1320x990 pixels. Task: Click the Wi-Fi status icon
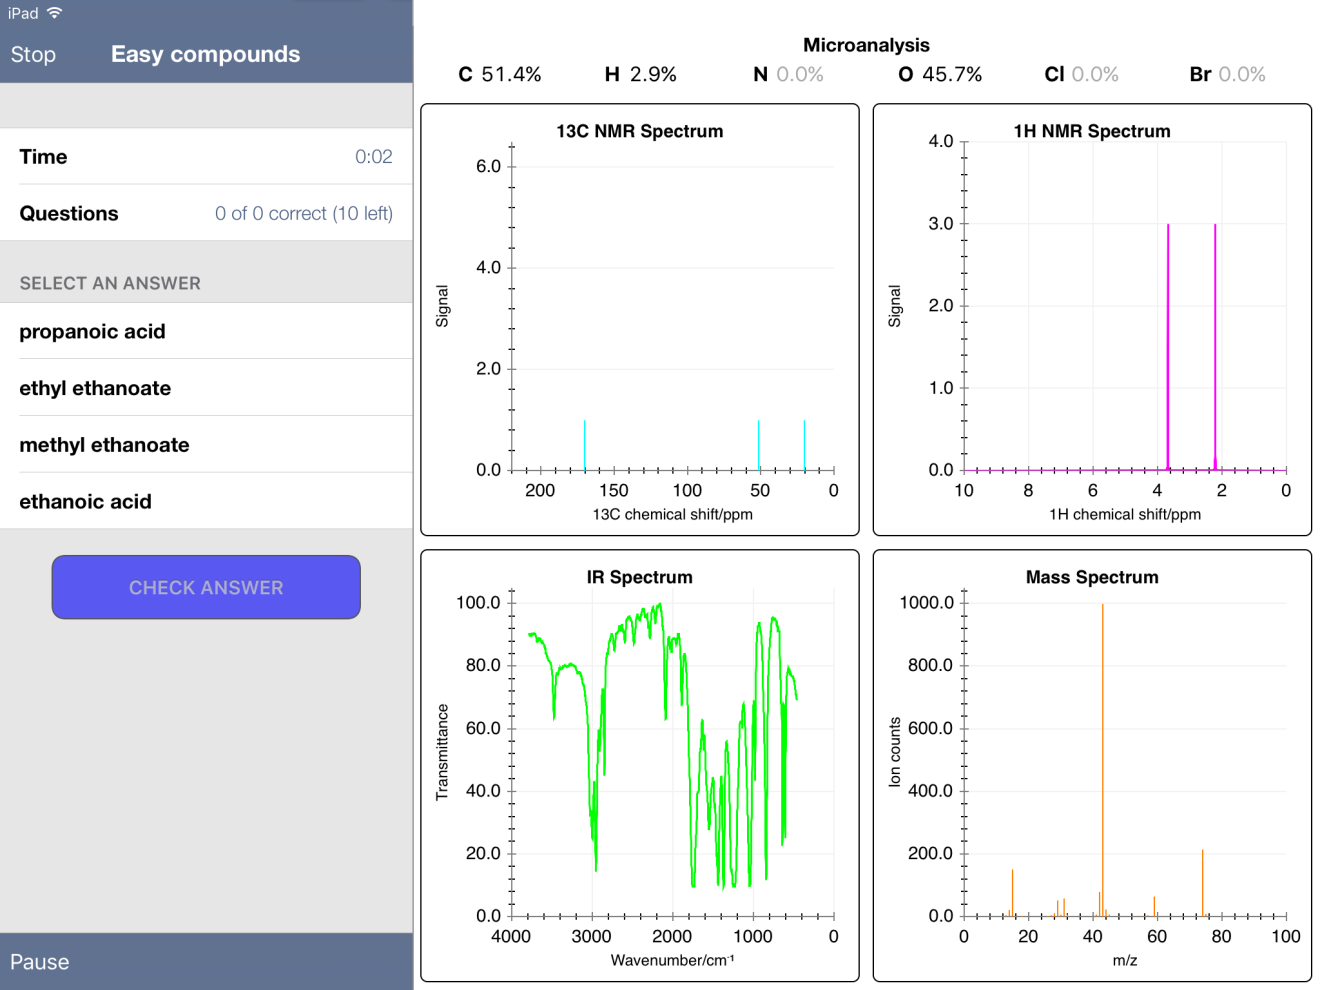tap(55, 13)
